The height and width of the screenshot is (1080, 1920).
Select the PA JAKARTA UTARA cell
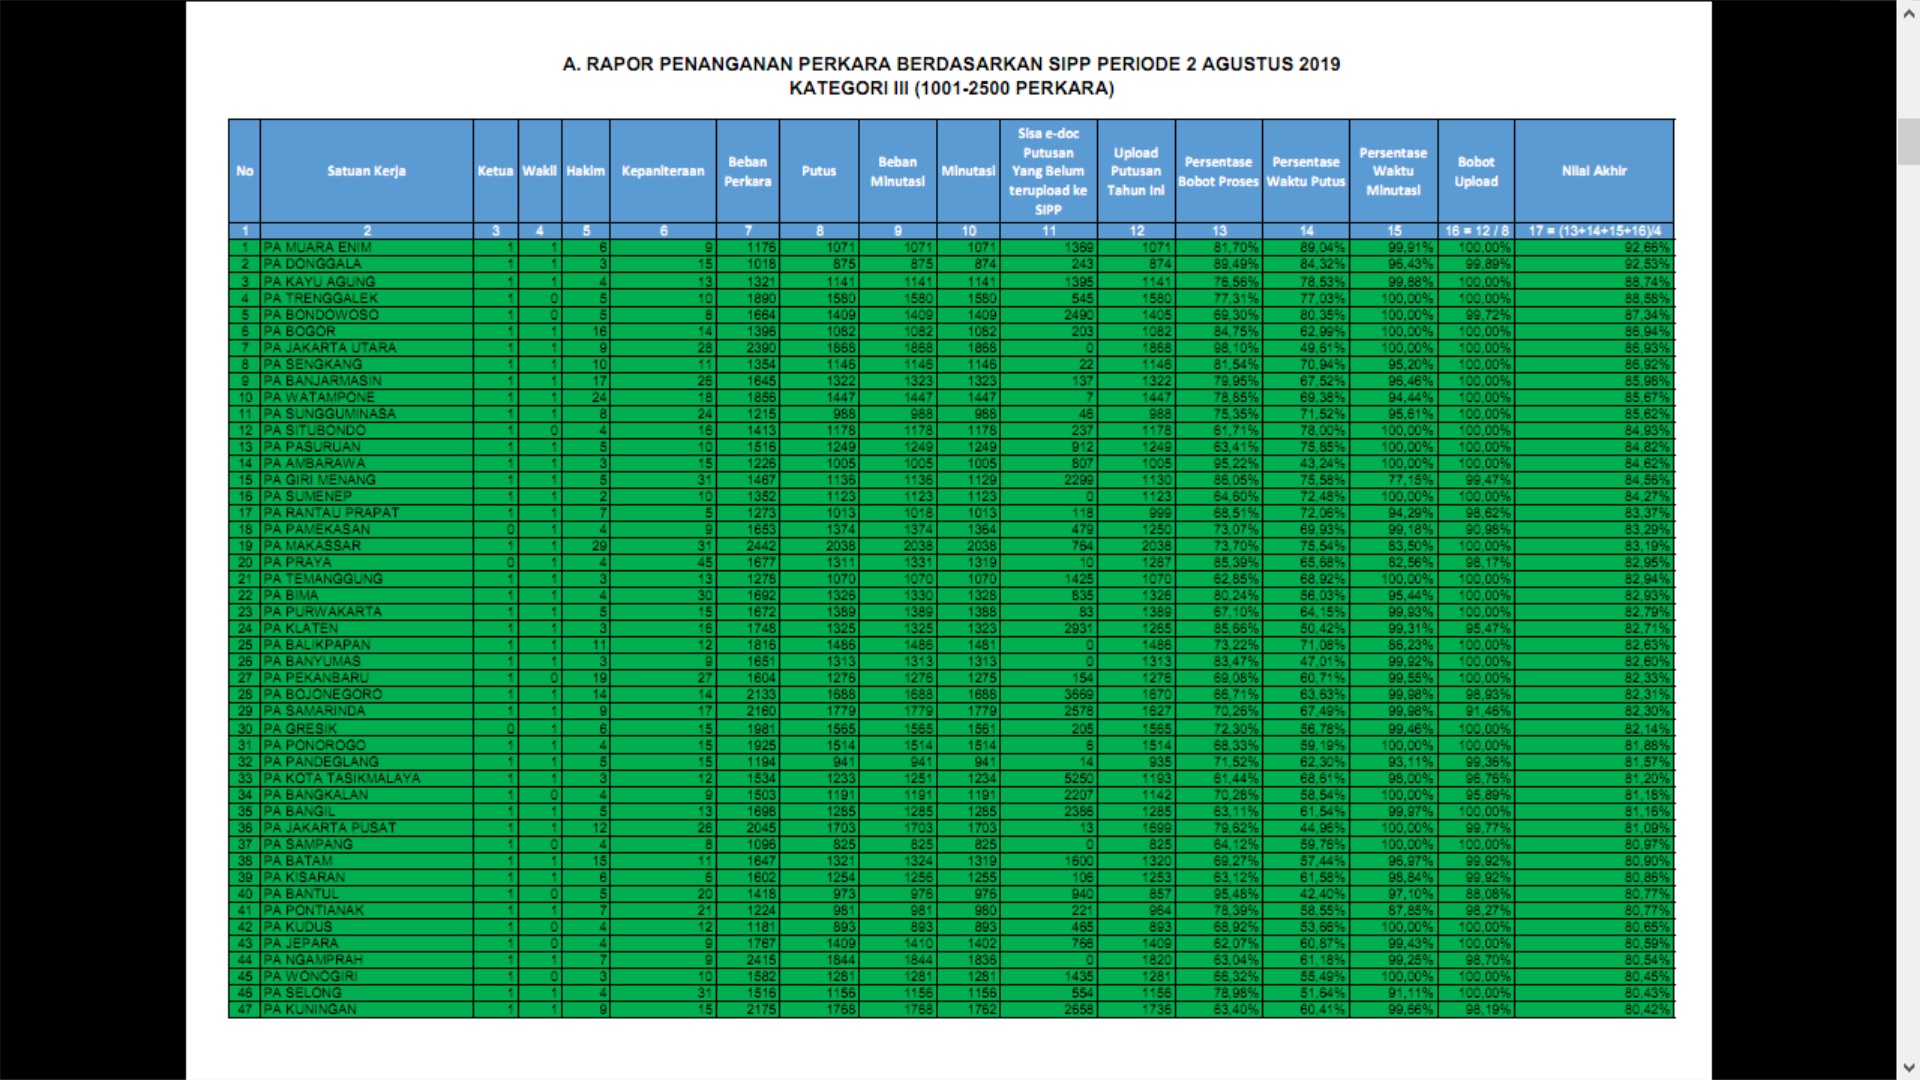tap(330, 347)
